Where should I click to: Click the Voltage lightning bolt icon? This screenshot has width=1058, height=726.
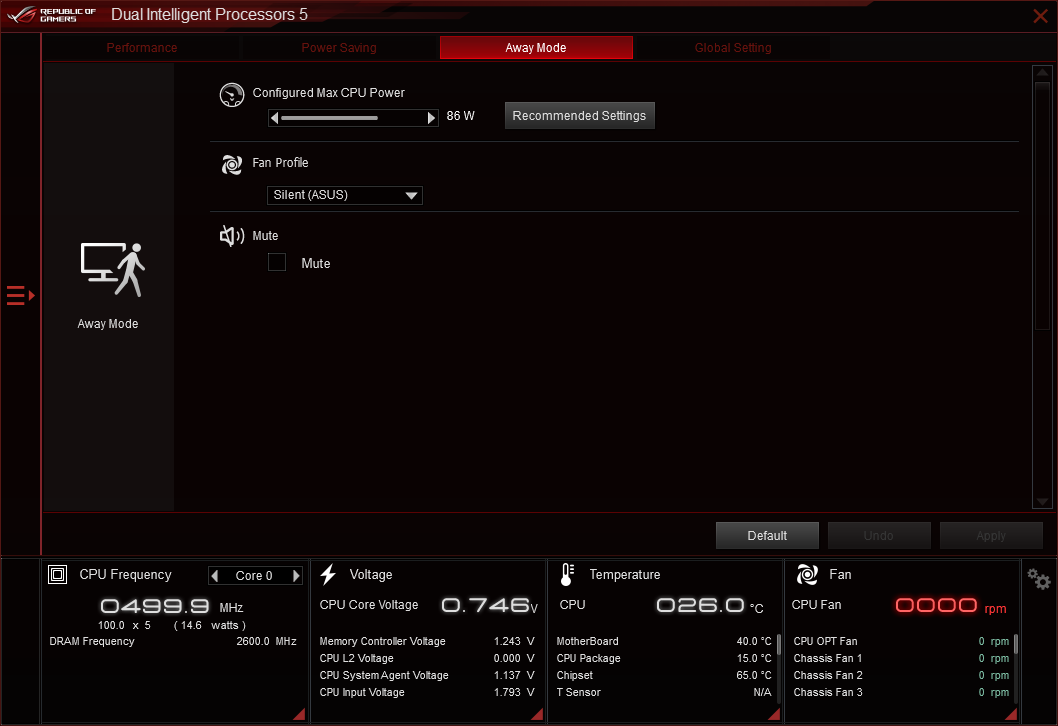coord(328,574)
